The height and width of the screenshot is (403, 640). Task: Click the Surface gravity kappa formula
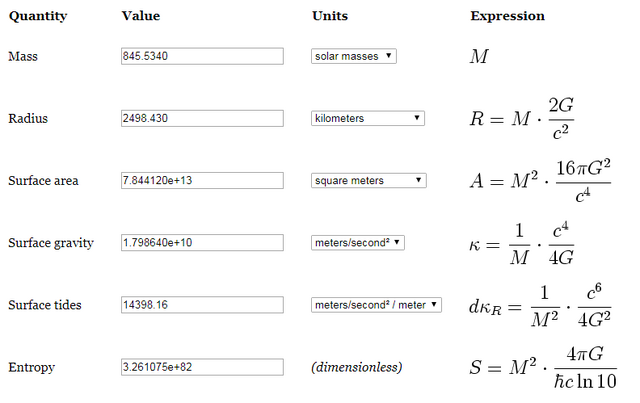click(x=522, y=244)
